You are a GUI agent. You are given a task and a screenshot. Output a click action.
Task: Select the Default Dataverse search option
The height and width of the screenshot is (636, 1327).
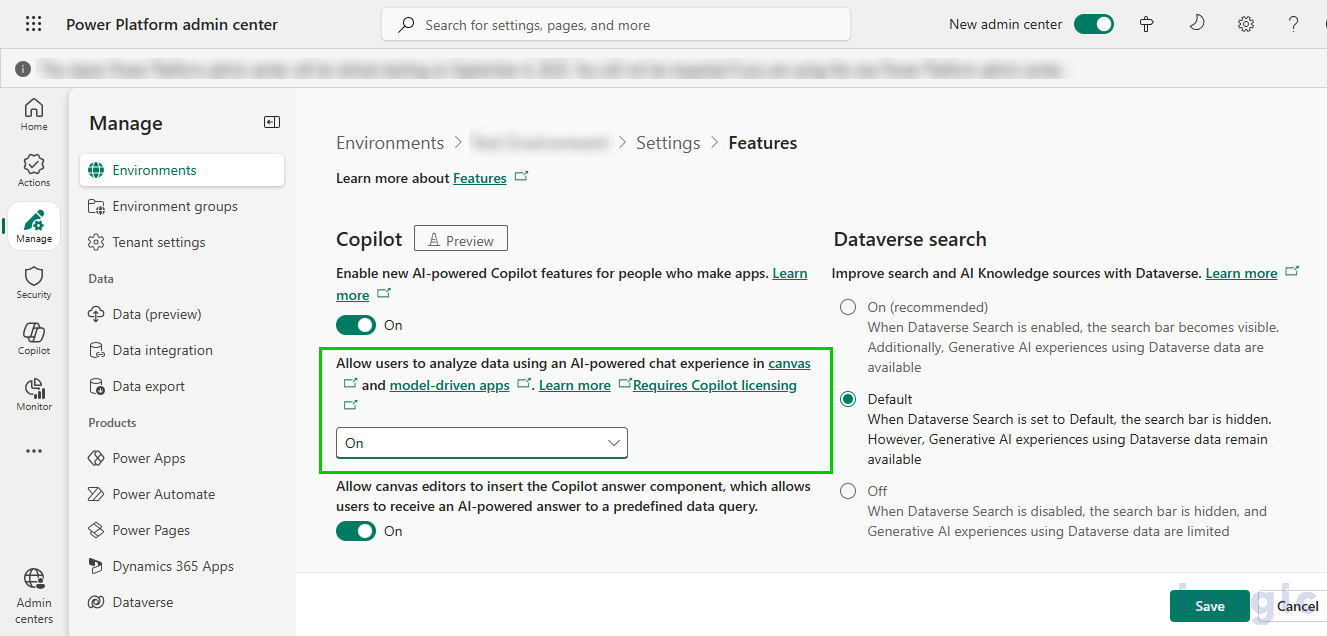pos(848,399)
